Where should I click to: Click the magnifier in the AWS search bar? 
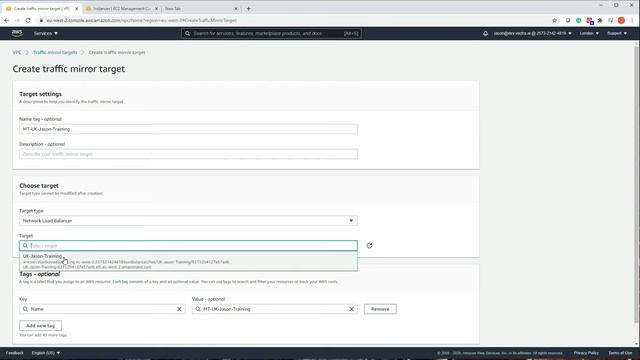click(187, 33)
